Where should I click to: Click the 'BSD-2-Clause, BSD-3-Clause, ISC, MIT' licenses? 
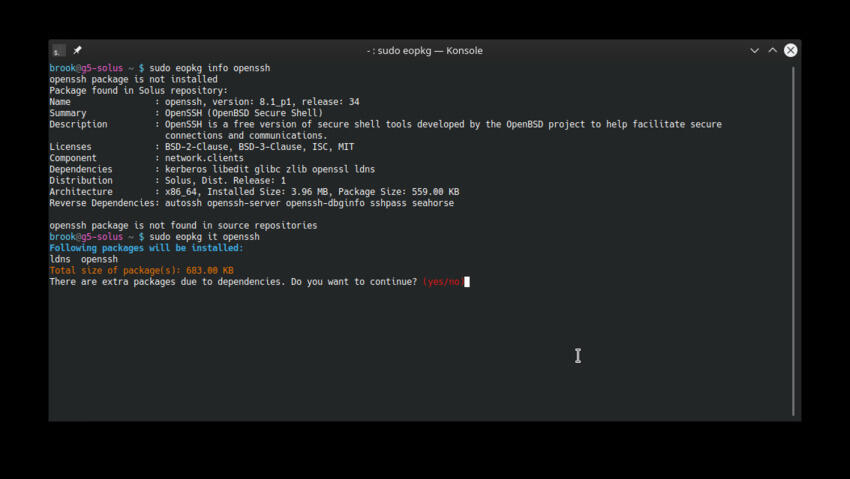259,147
